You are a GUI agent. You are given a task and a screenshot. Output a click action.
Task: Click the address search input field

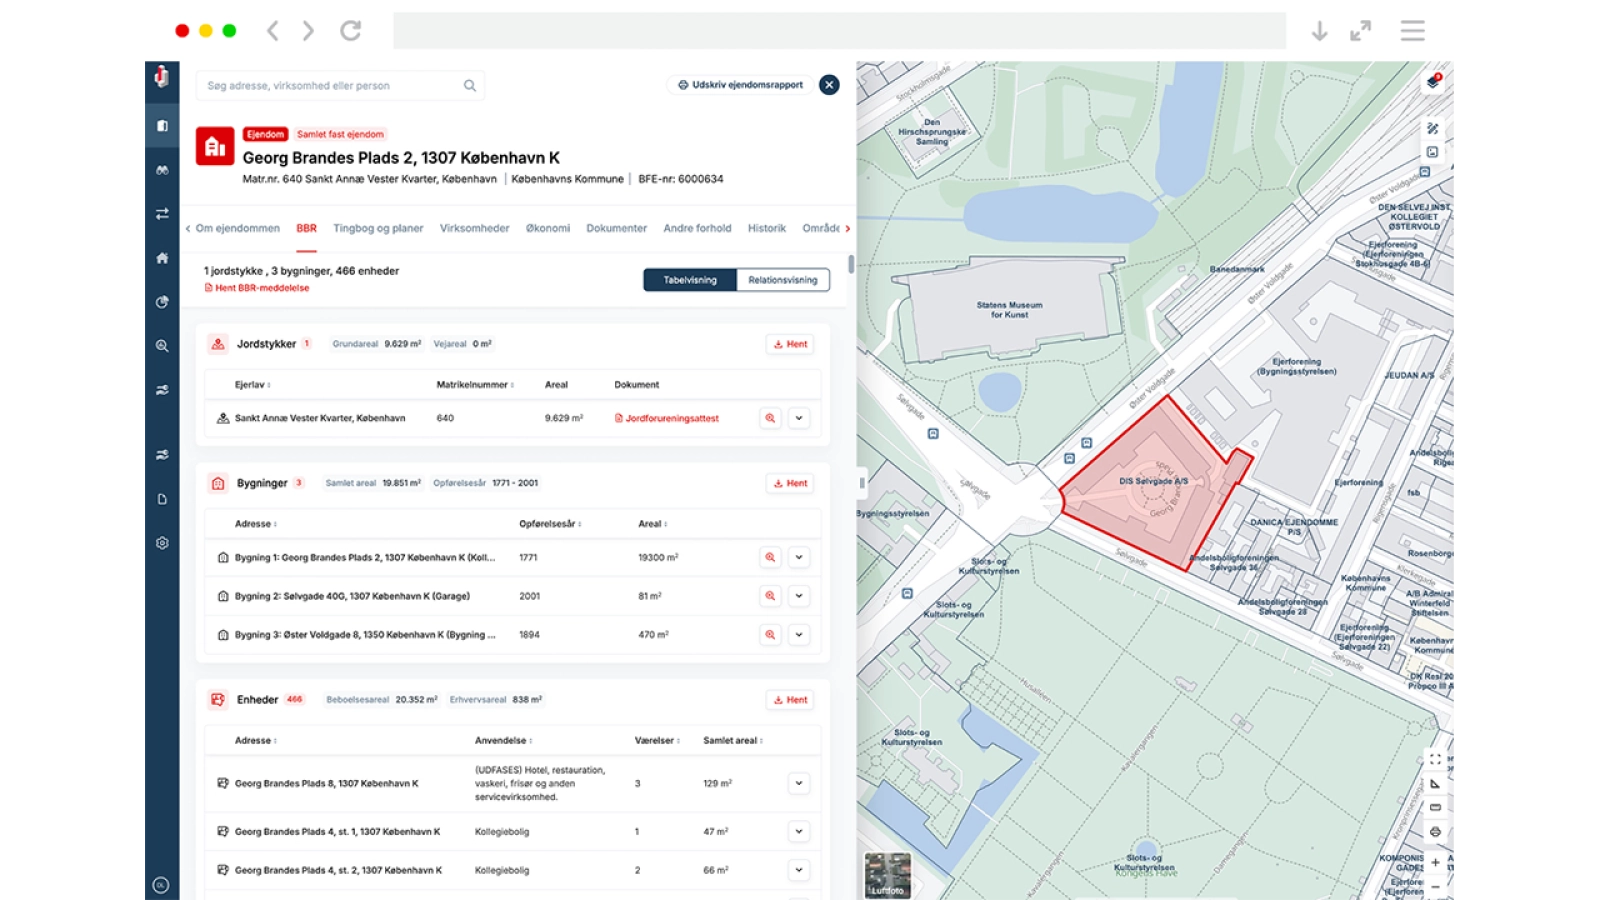[x=330, y=86]
